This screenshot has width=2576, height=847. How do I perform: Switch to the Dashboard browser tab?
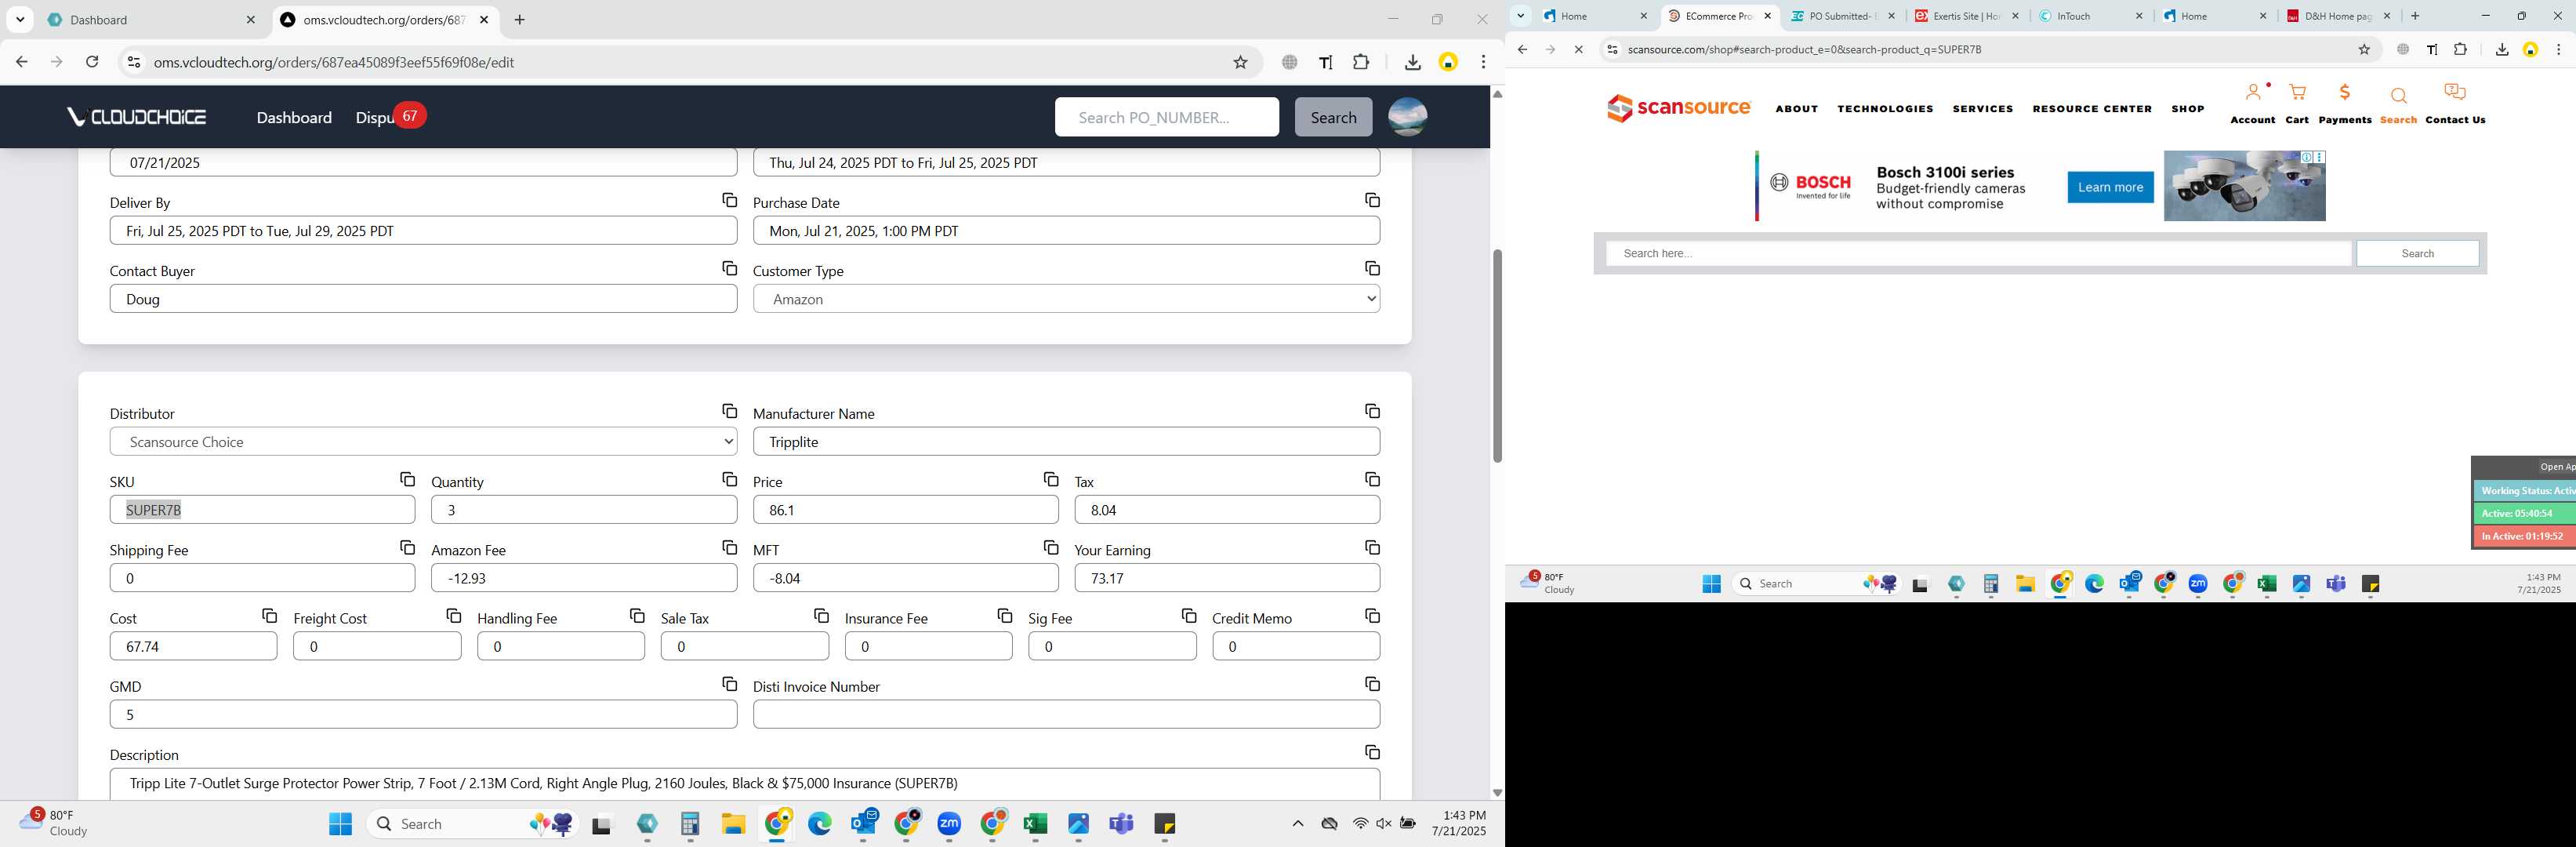153,20
